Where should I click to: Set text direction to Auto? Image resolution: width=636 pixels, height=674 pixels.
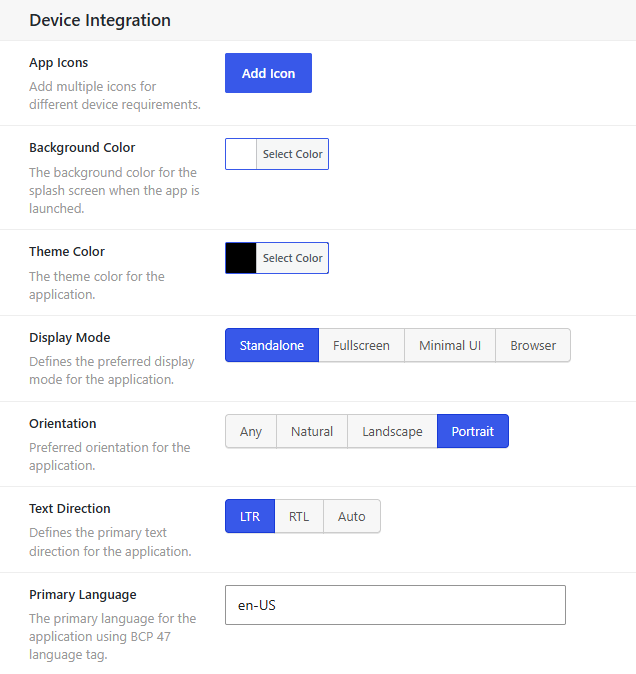tap(352, 516)
